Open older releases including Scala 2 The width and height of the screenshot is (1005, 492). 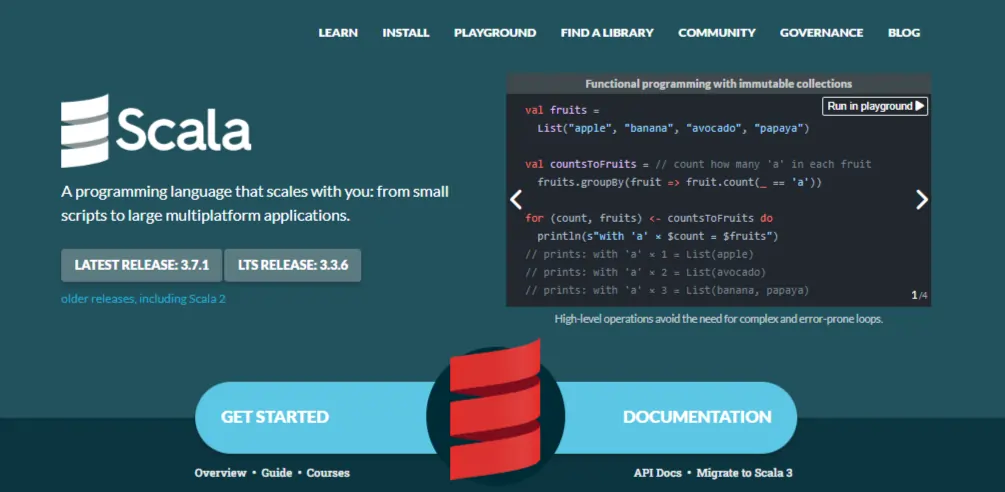pyautogui.click(x=143, y=299)
